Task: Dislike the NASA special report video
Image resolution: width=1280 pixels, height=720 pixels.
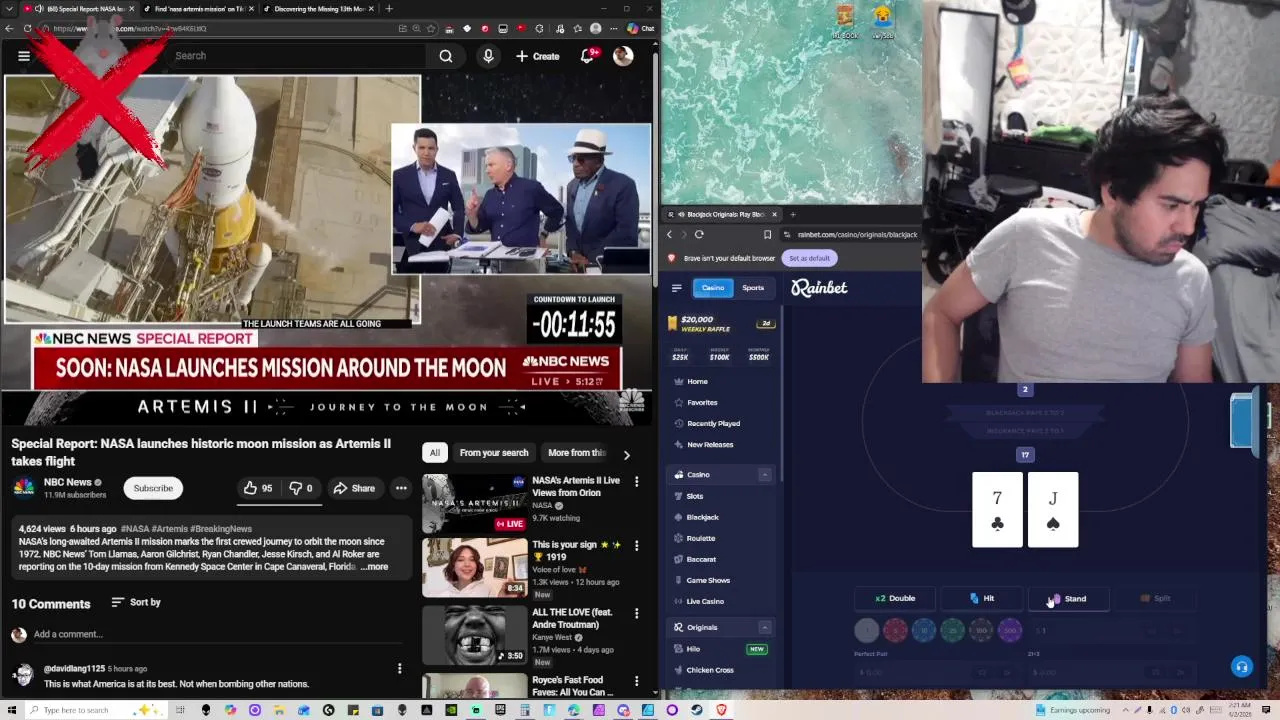Action: pos(301,488)
